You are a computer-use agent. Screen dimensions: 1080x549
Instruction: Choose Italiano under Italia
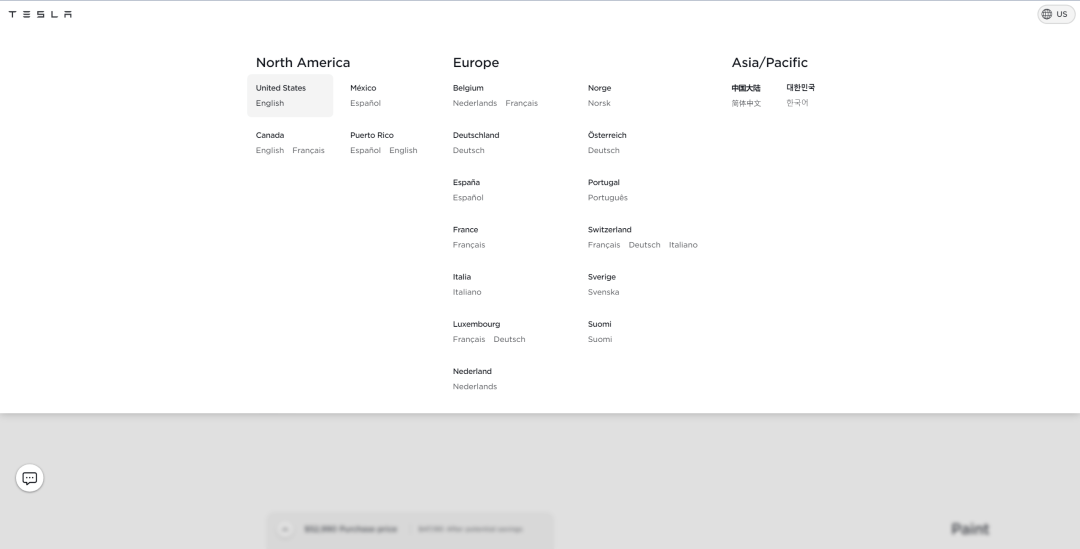[x=467, y=292]
